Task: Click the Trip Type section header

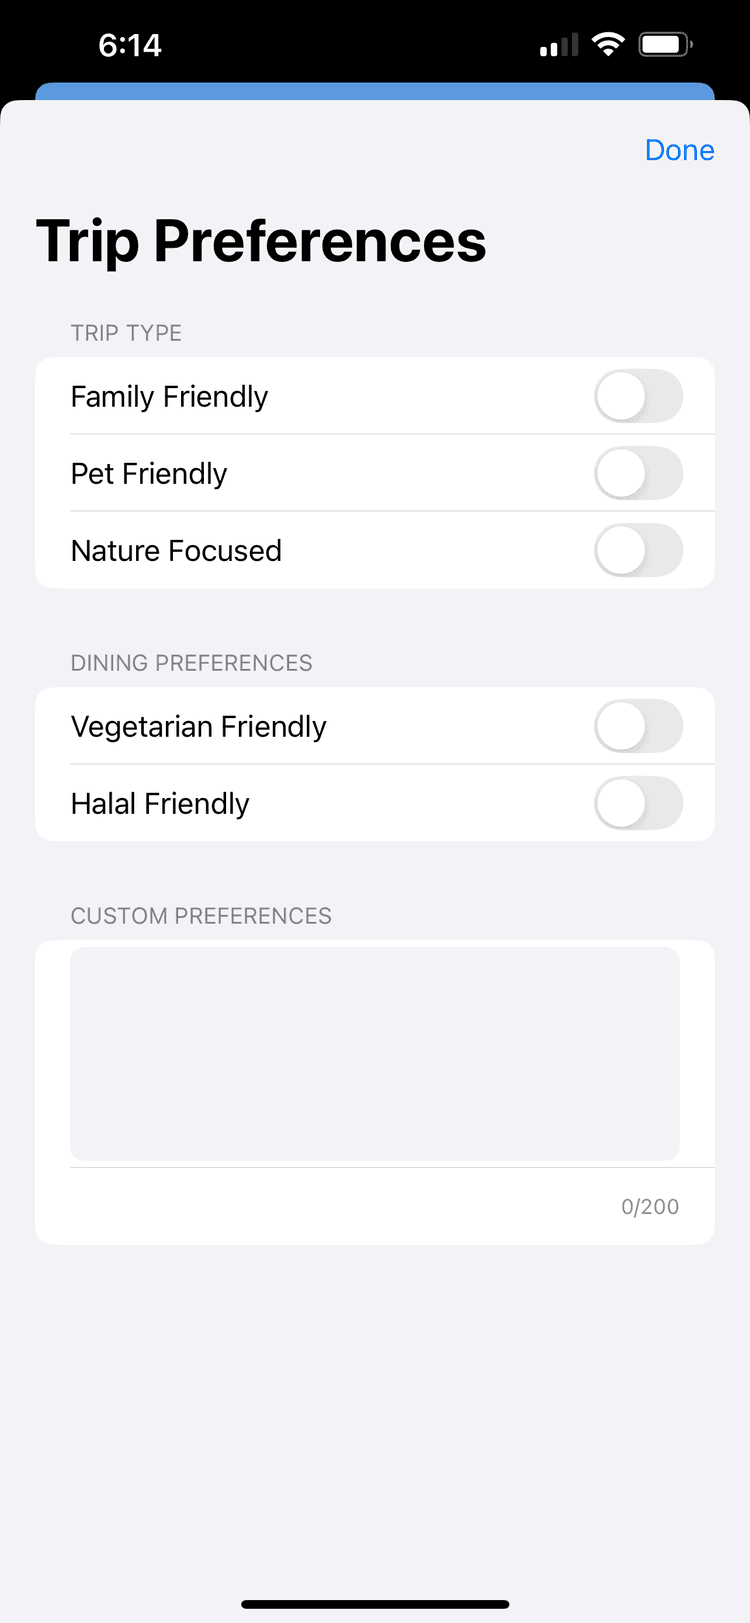Action: 126,333
